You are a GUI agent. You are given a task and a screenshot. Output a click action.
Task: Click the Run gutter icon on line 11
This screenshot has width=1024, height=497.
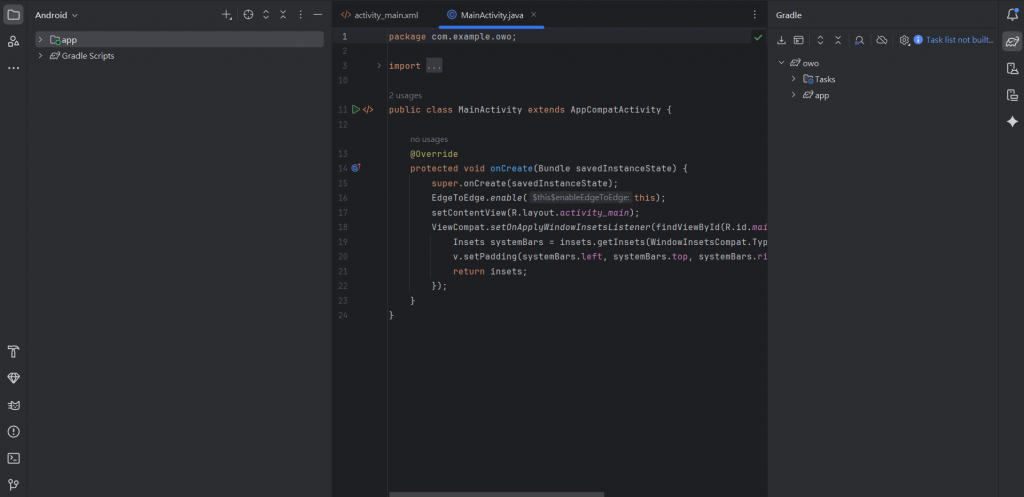[356, 110]
